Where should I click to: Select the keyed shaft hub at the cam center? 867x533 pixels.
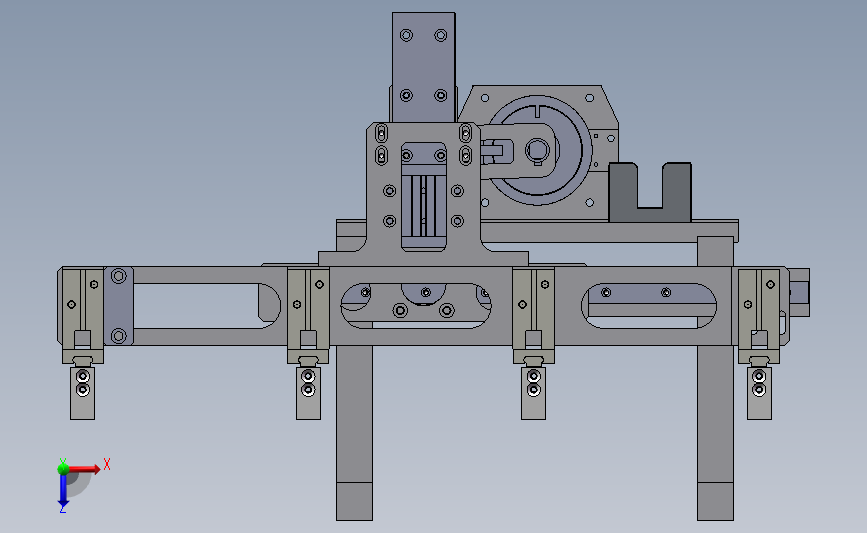(x=537, y=150)
